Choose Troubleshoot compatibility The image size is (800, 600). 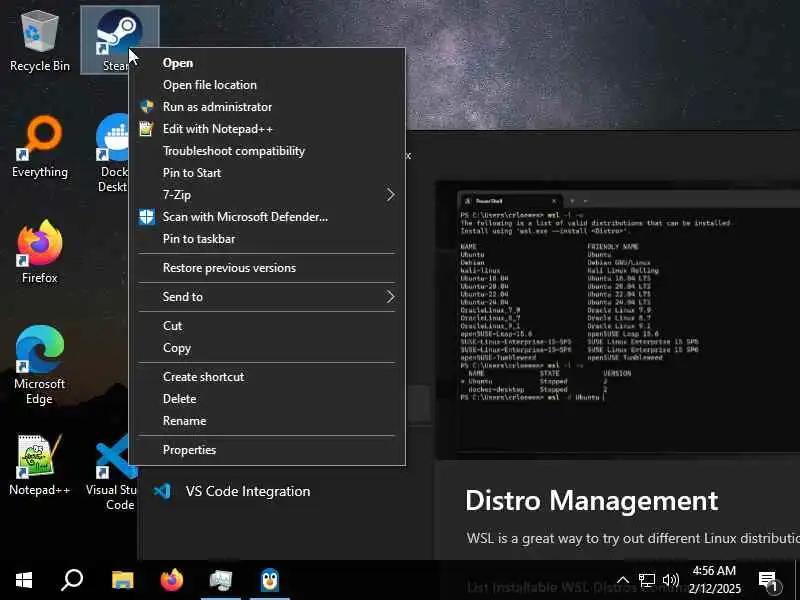point(267,151)
